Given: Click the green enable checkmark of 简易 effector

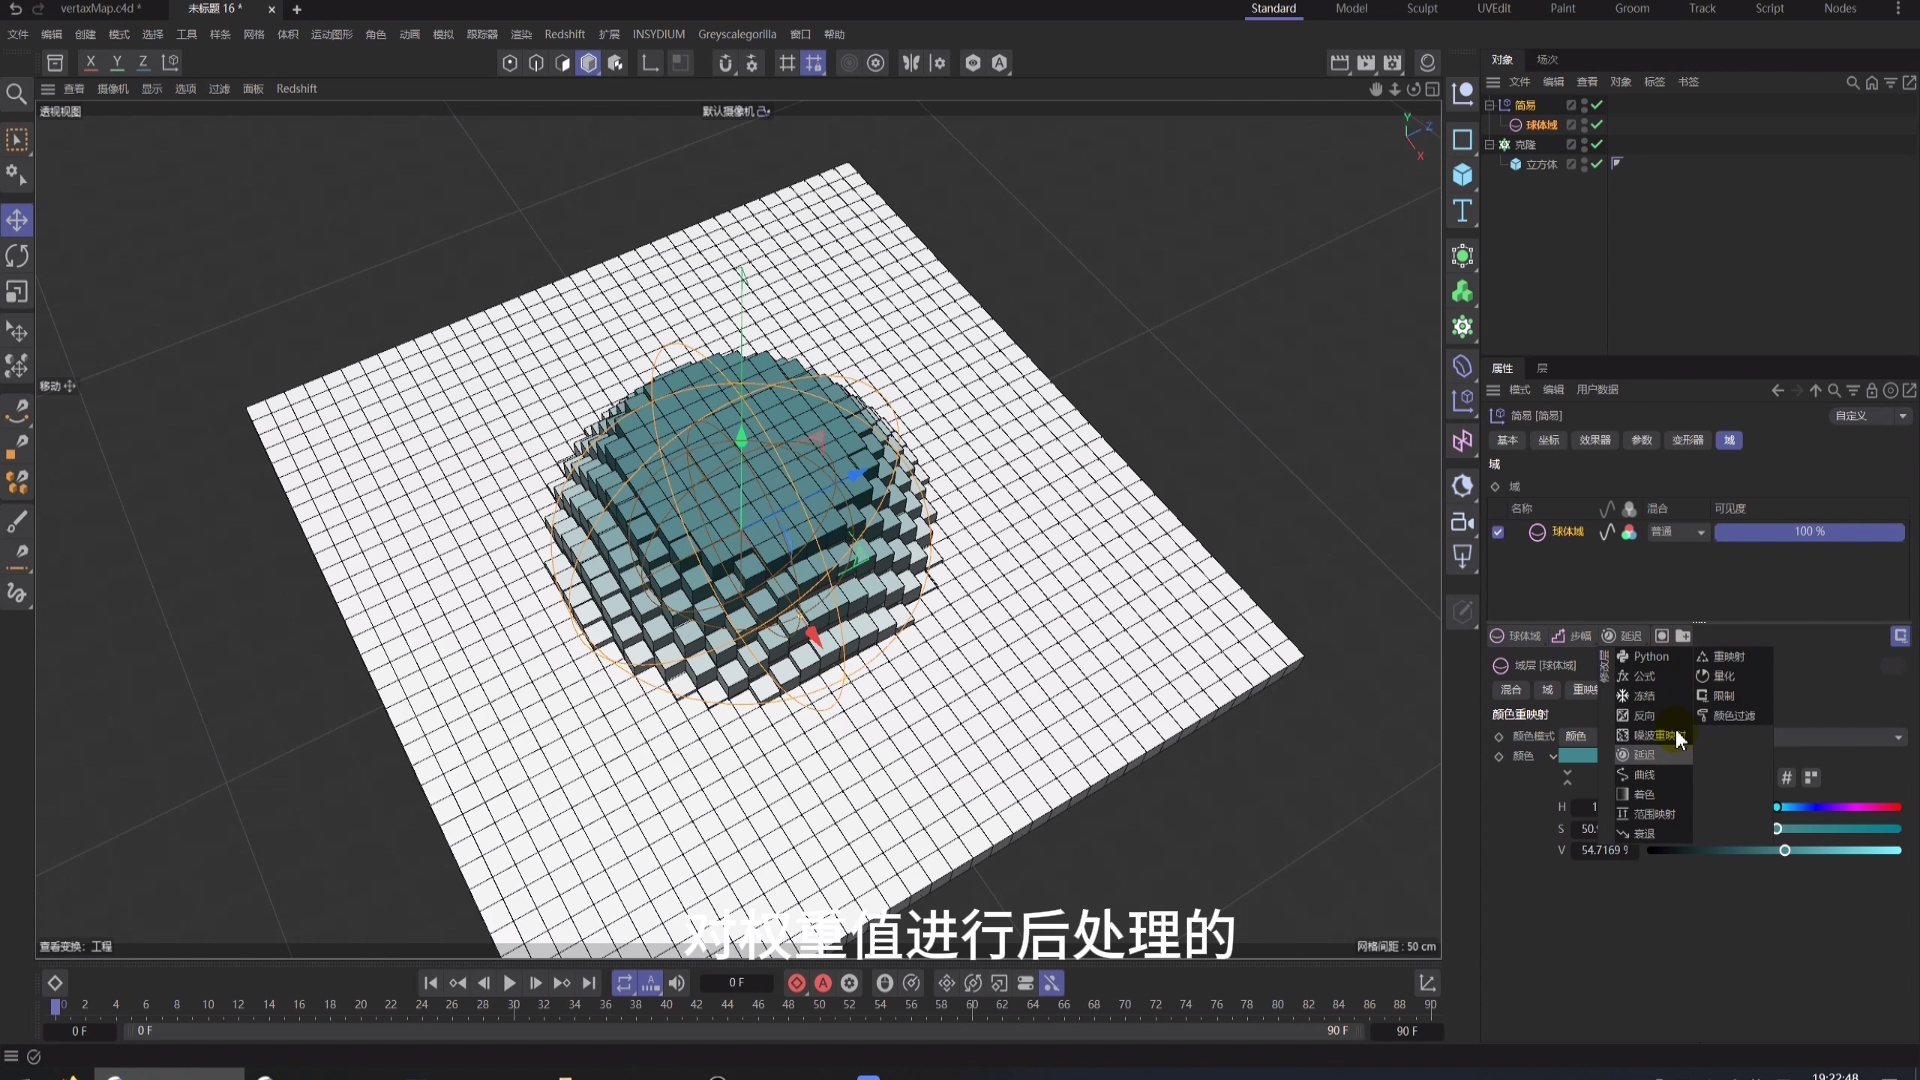Looking at the screenshot, I should 1597,104.
